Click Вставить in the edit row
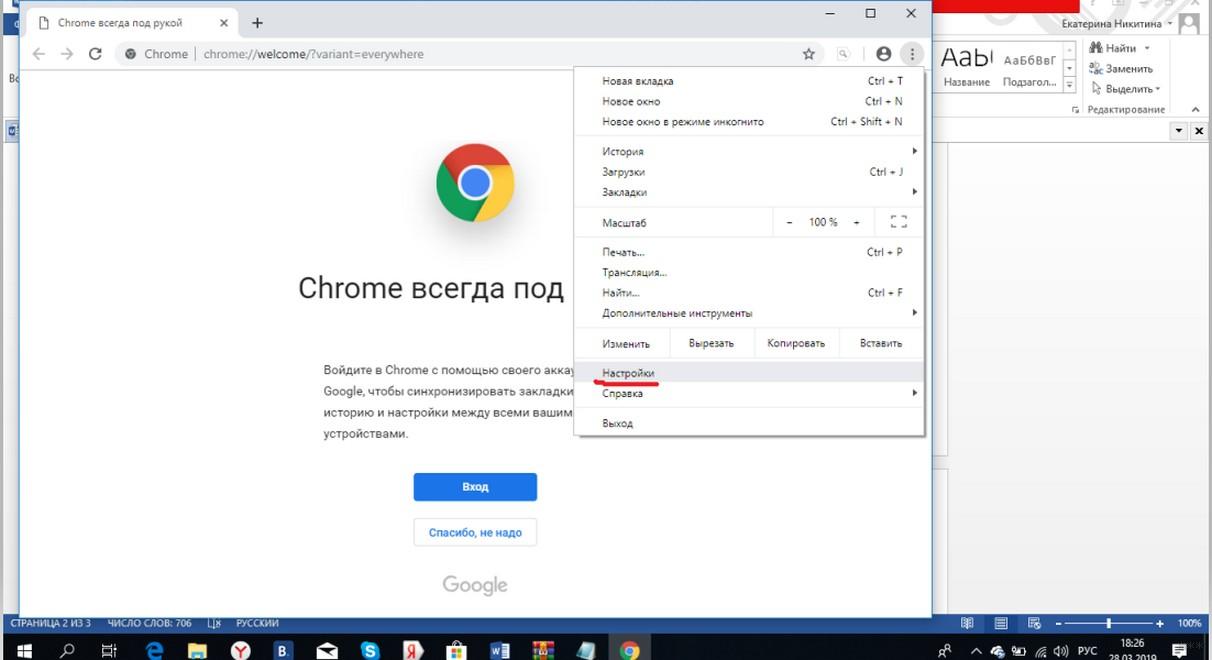Image resolution: width=1212 pixels, height=660 pixels. coord(881,343)
